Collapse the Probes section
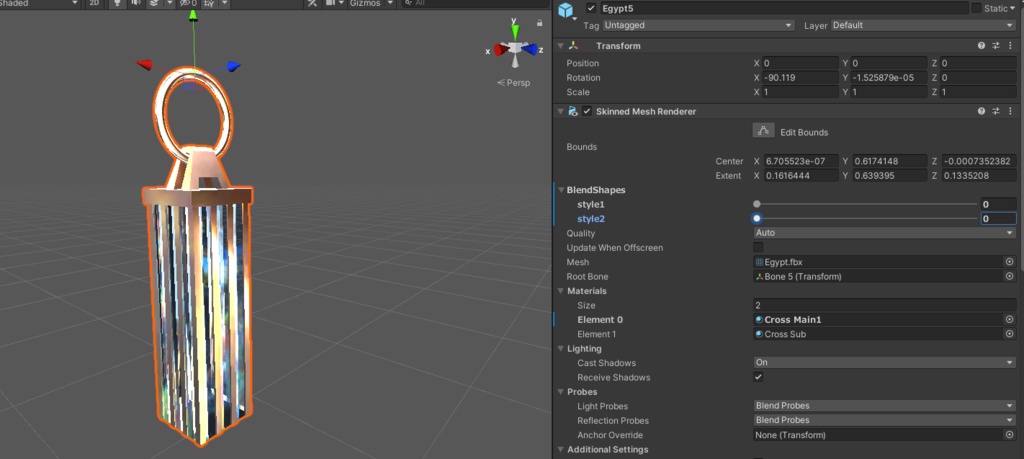1024x459 pixels. (x=561, y=392)
